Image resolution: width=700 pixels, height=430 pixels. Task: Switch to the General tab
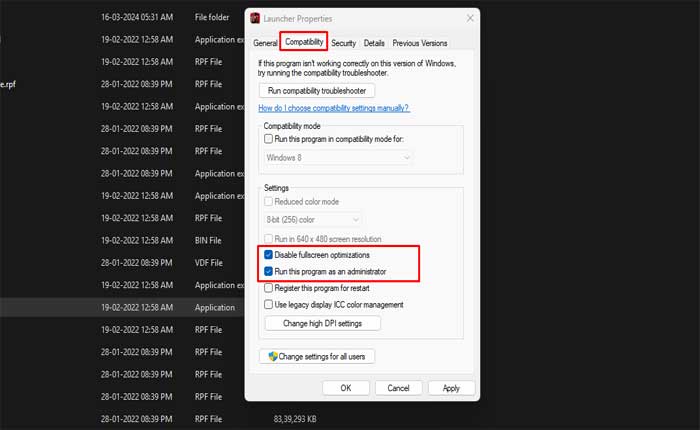tap(265, 43)
